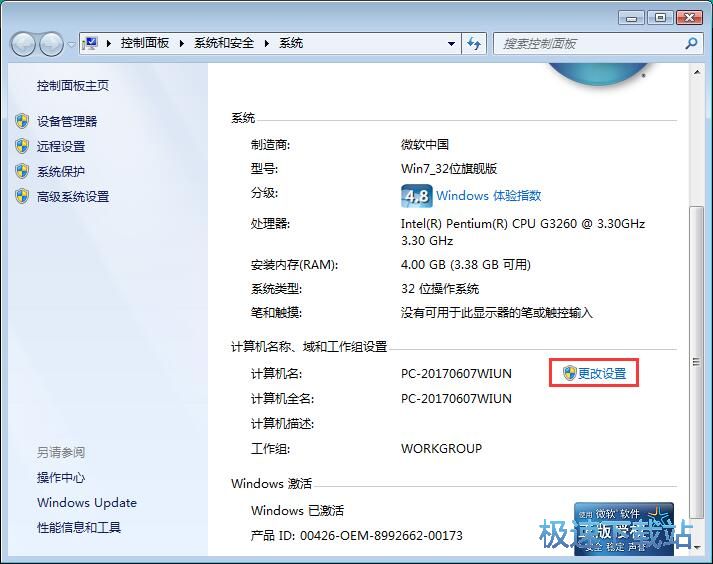This screenshot has height=564, width=713.
Task: Expand arrow after 系统和安全 breadcrumb
Action: [266, 44]
